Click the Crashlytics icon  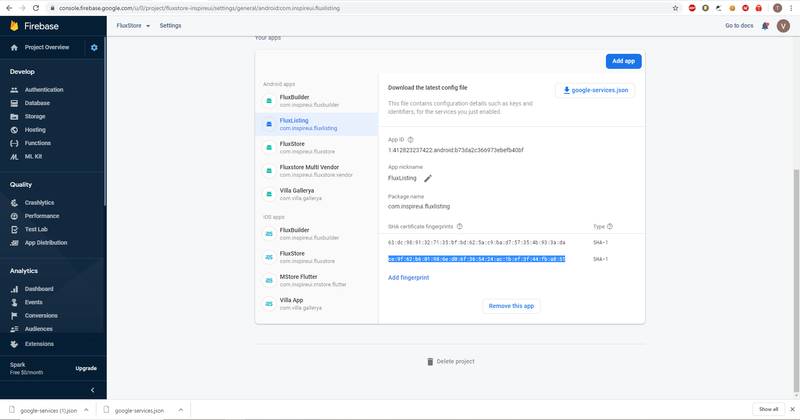point(14,203)
